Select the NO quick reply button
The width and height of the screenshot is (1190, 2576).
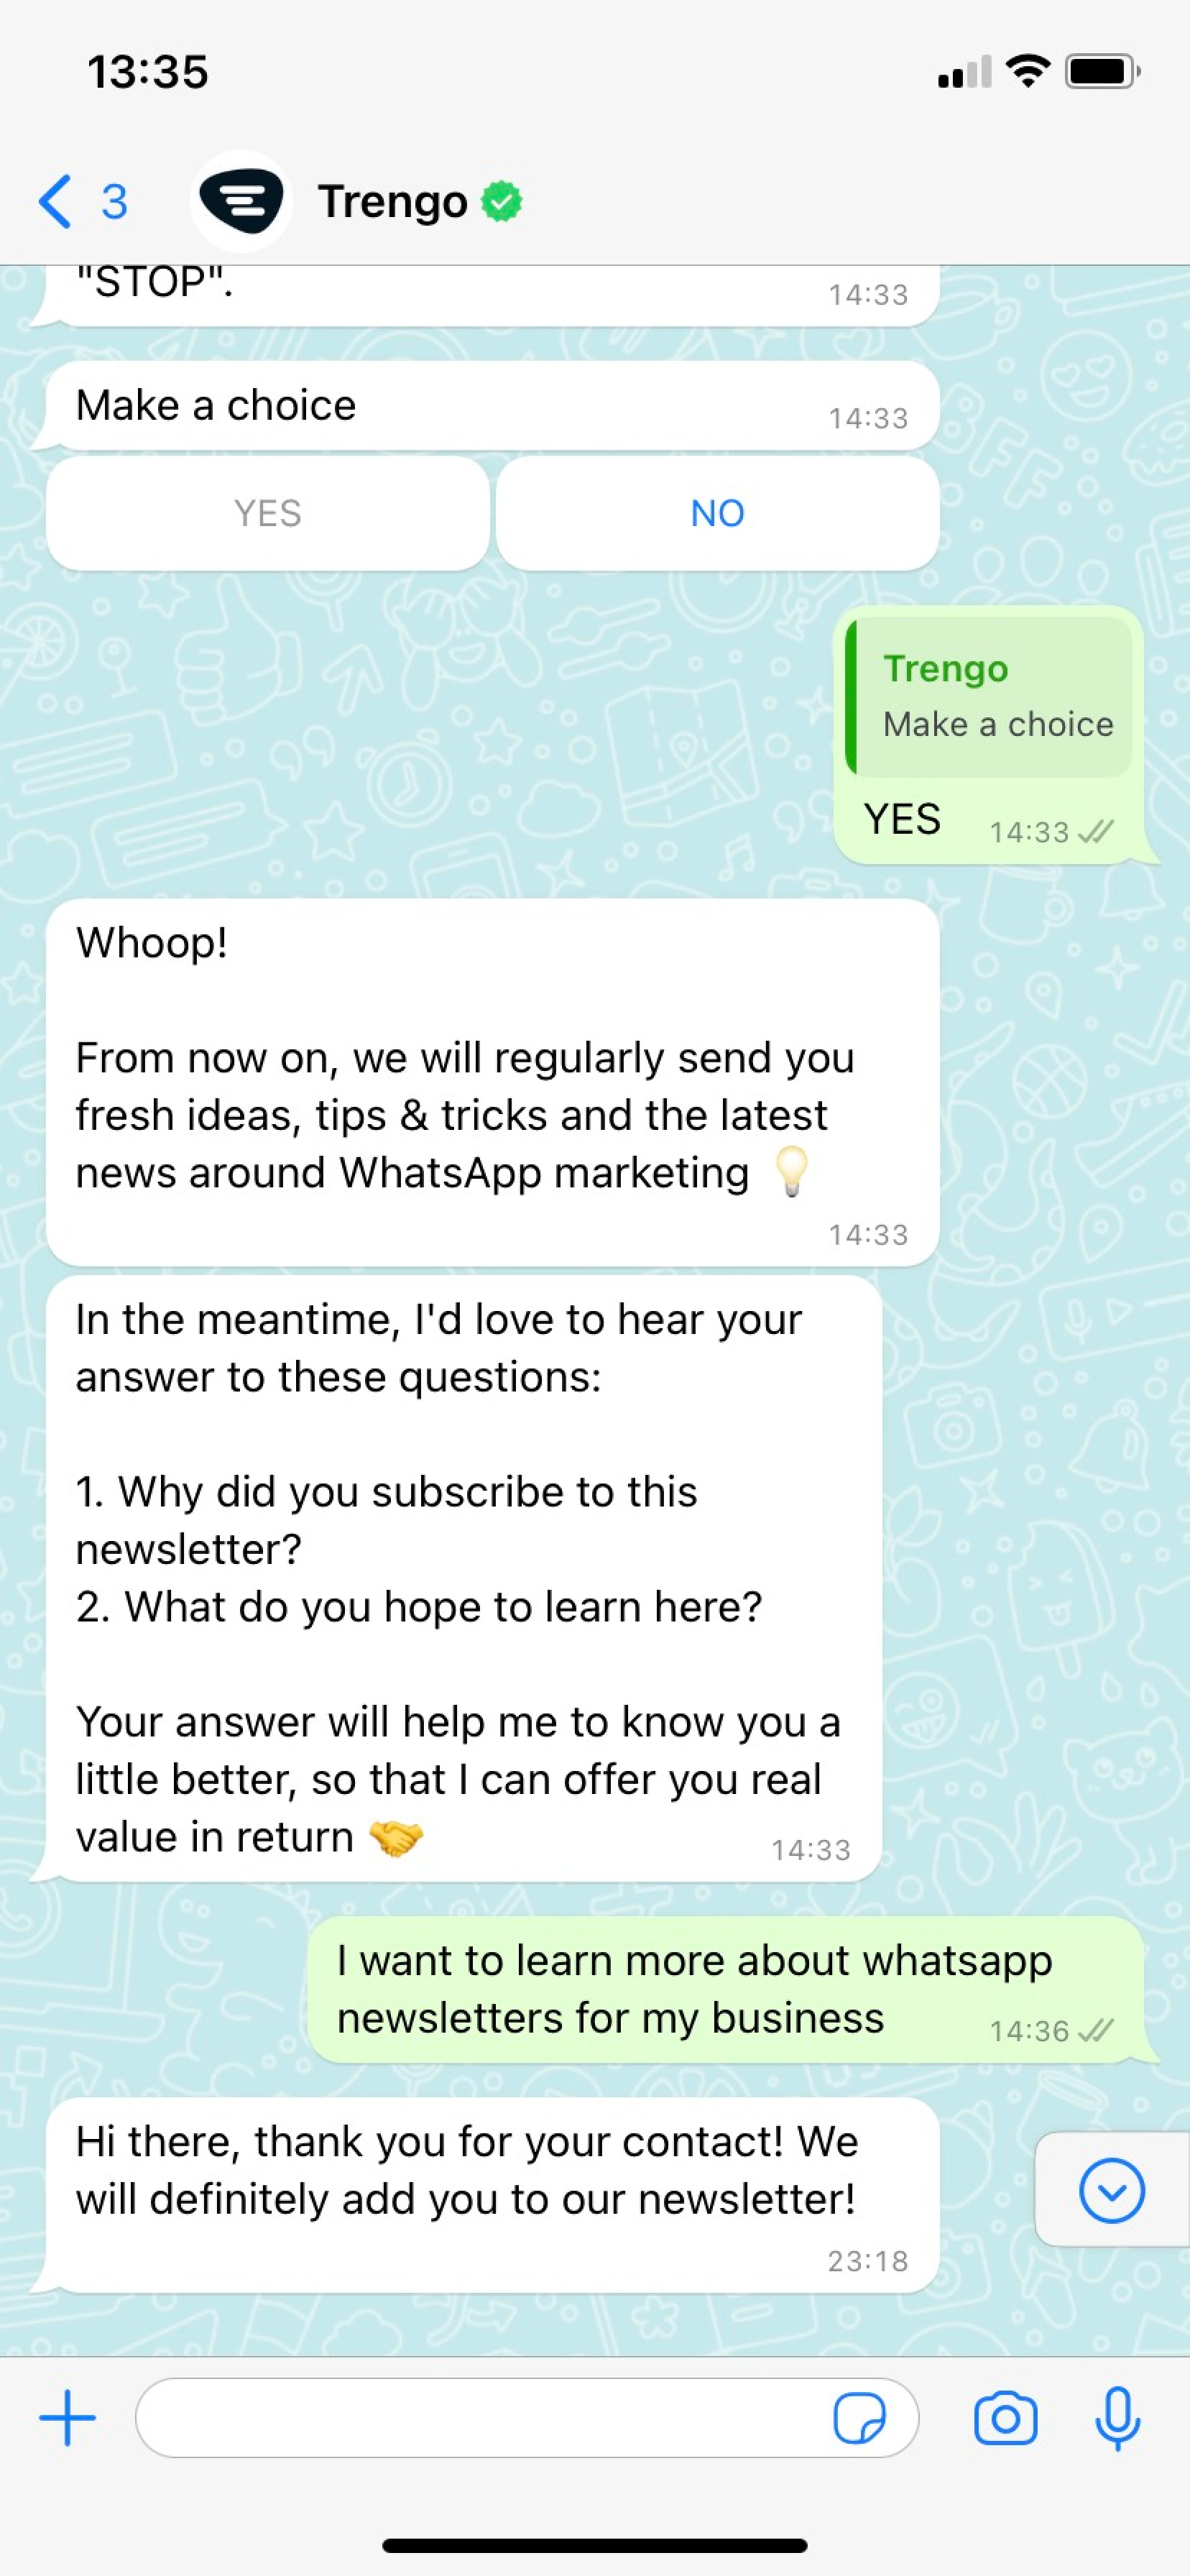(x=717, y=513)
